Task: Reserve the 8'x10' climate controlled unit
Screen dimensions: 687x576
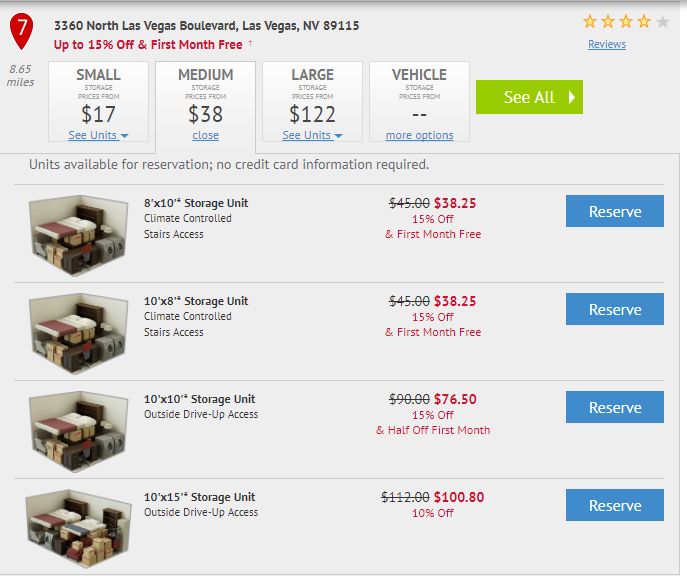Action: pos(614,212)
